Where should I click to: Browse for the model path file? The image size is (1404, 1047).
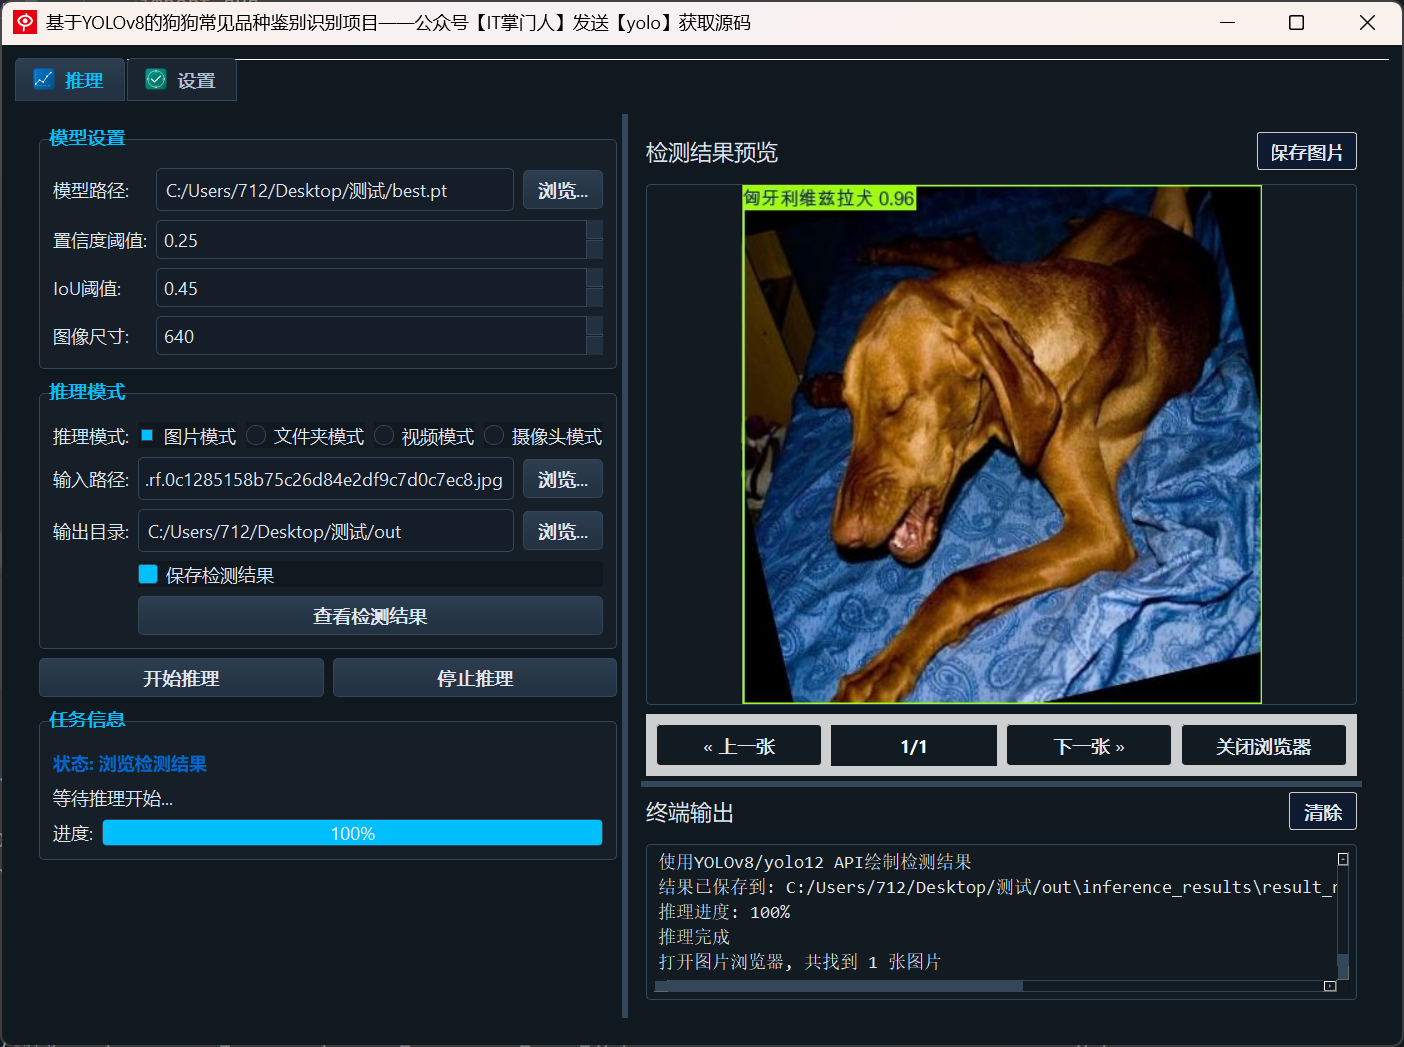(563, 190)
